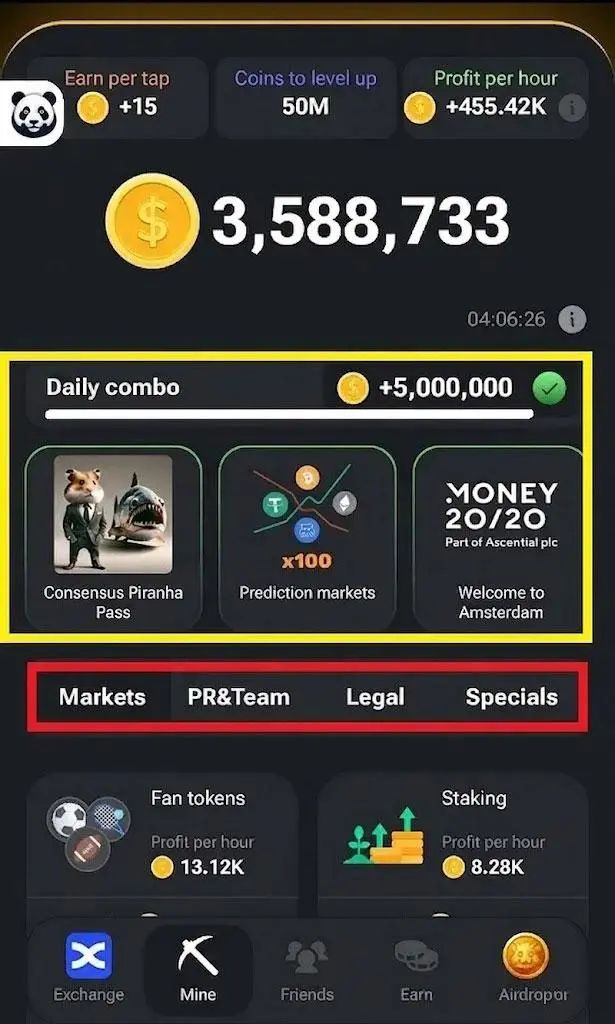
Task: Click the panda avatar icon
Action: (33, 114)
